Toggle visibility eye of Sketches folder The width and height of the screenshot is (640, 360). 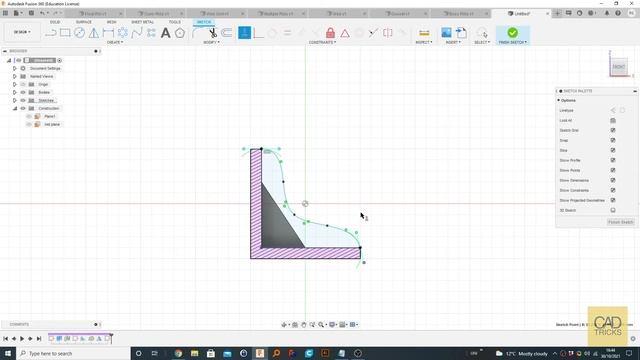[x=23, y=100]
